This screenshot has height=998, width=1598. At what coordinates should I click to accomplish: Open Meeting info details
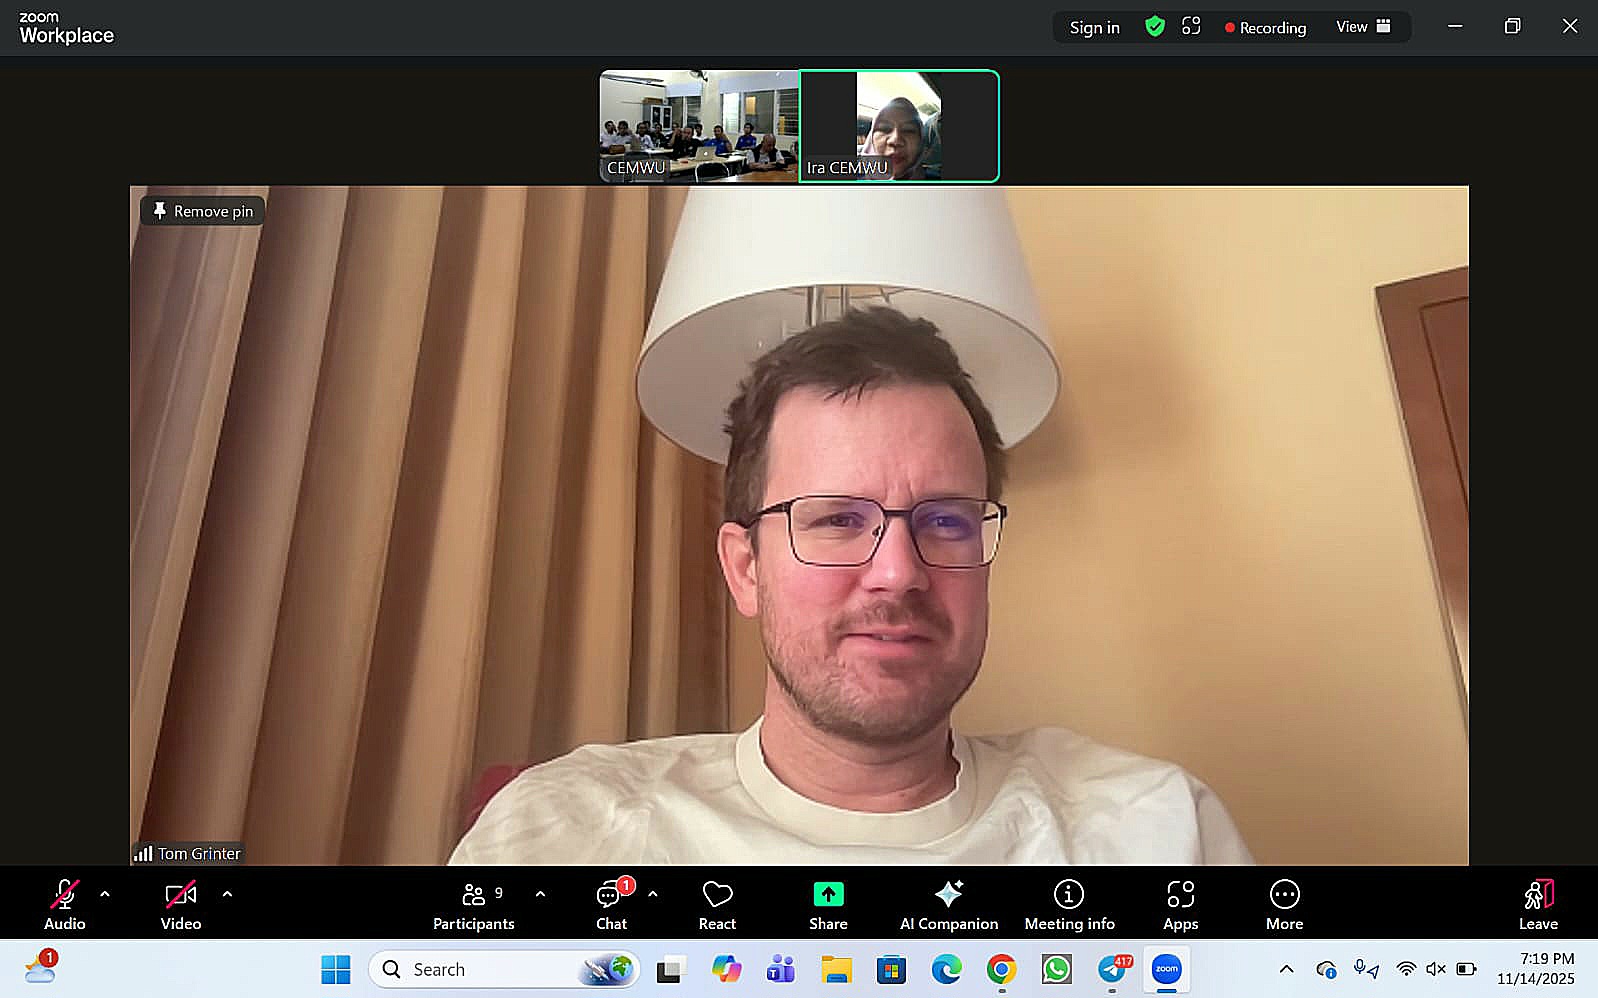click(x=1069, y=905)
